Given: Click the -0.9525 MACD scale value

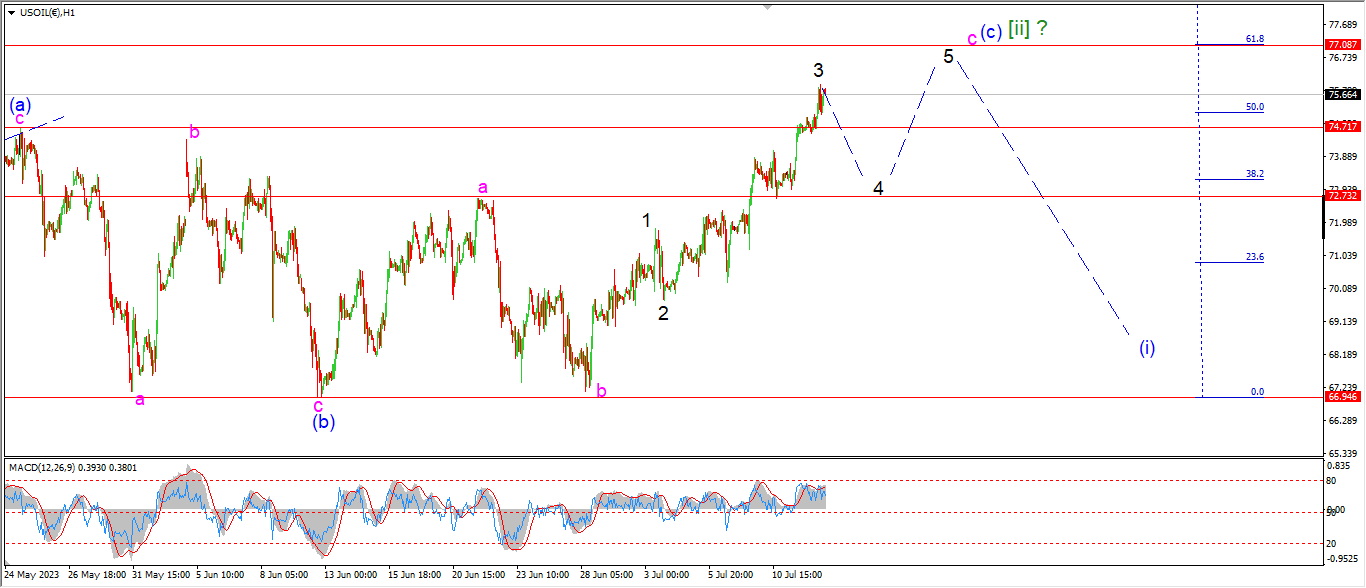Looking at the screenshot, I should [x=1342, y=557].
